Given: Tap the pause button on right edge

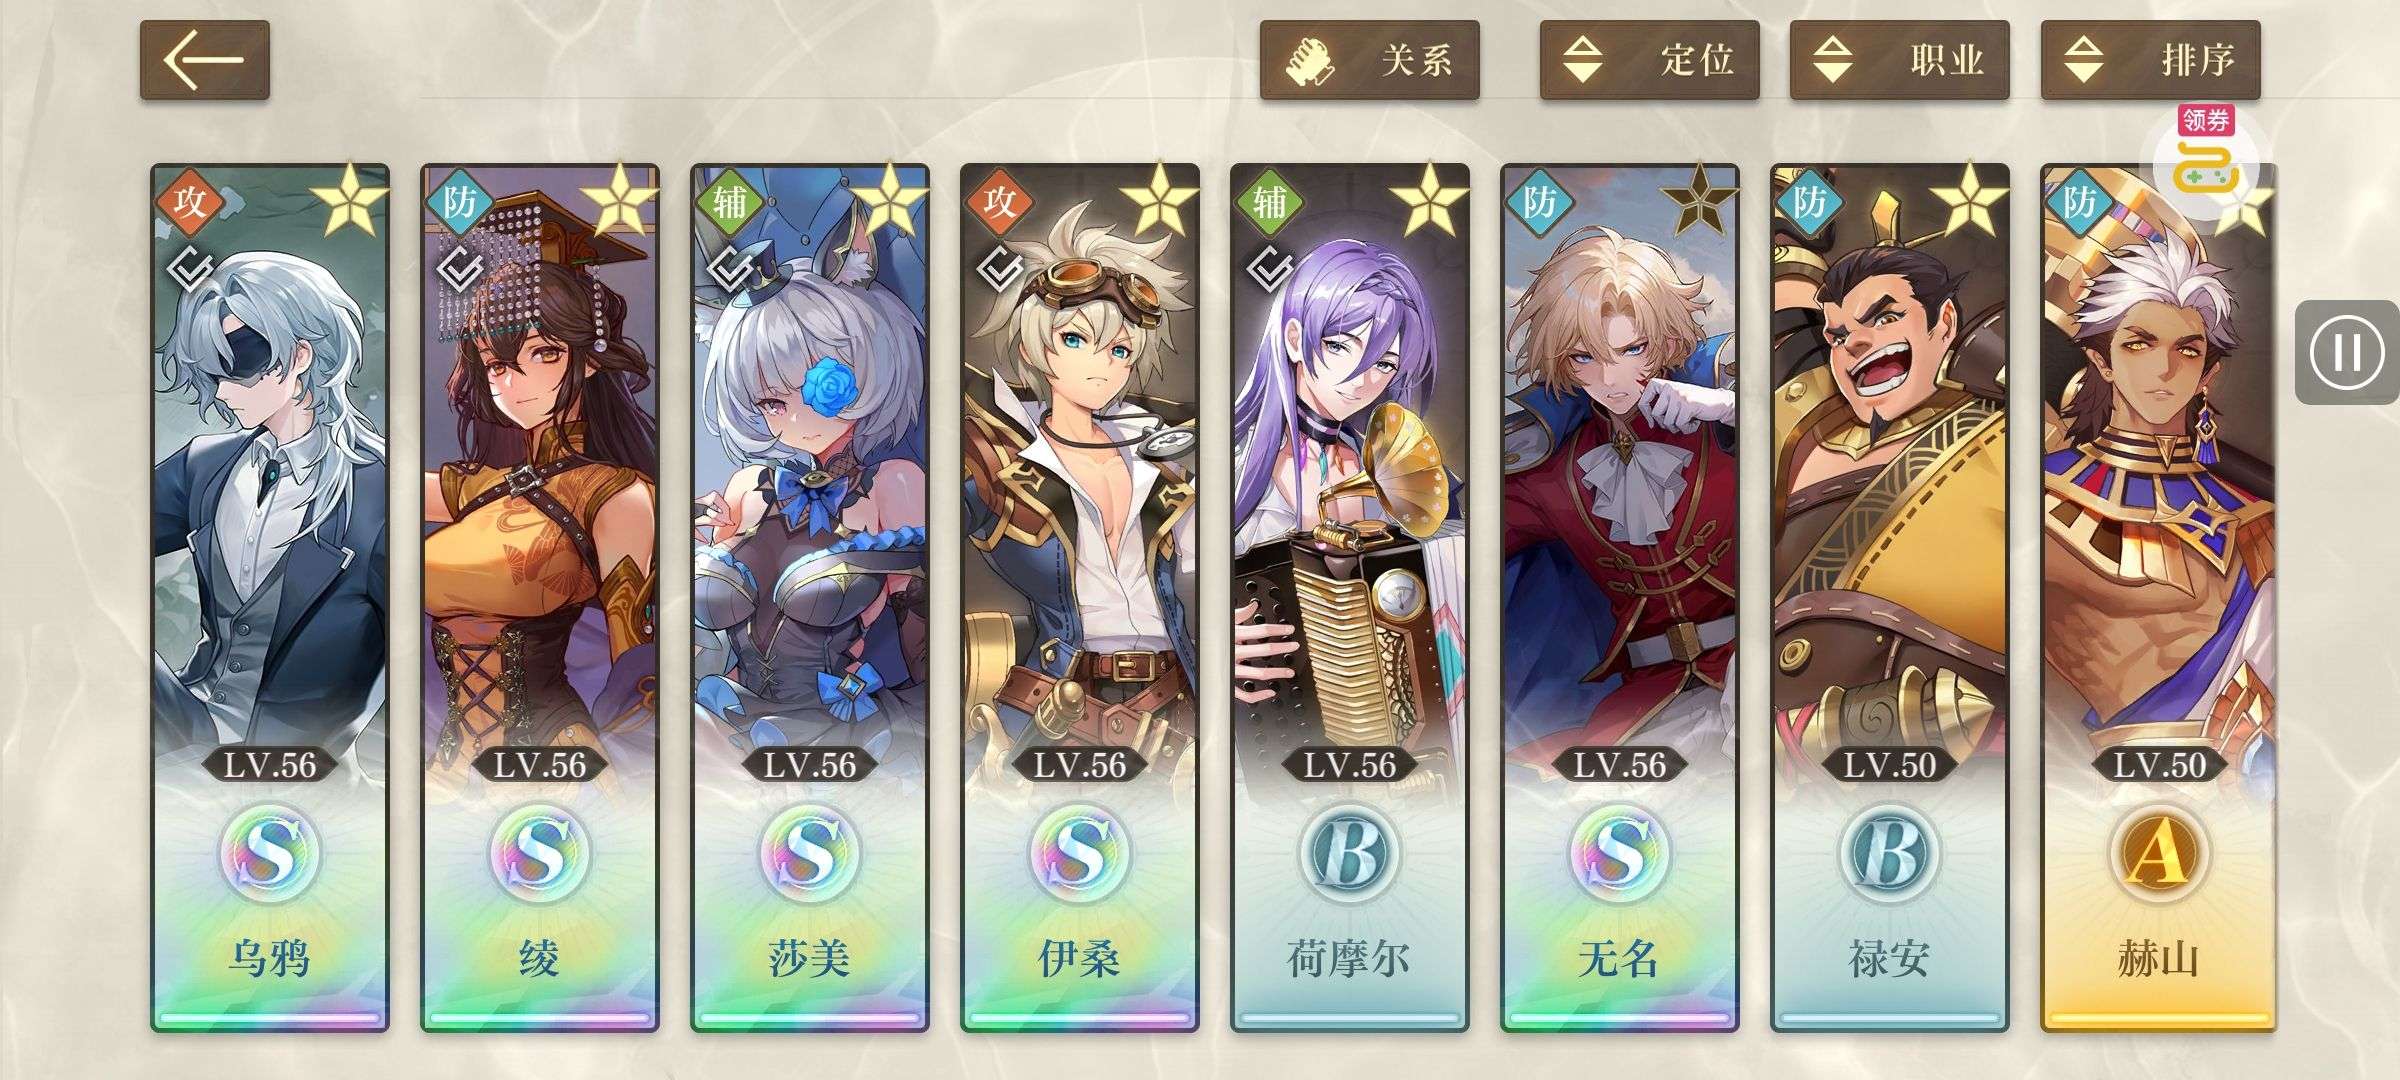Looking at the screenshot, I should click(x=2346, y=352).
